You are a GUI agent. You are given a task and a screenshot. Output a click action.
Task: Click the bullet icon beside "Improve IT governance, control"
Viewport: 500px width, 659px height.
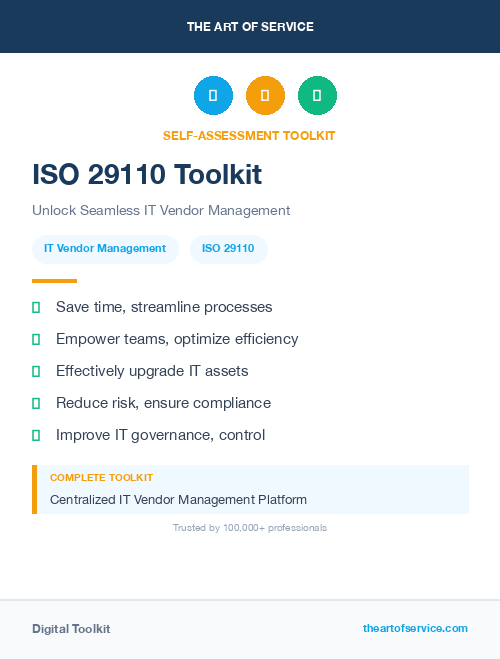click(x=36, y=435)
